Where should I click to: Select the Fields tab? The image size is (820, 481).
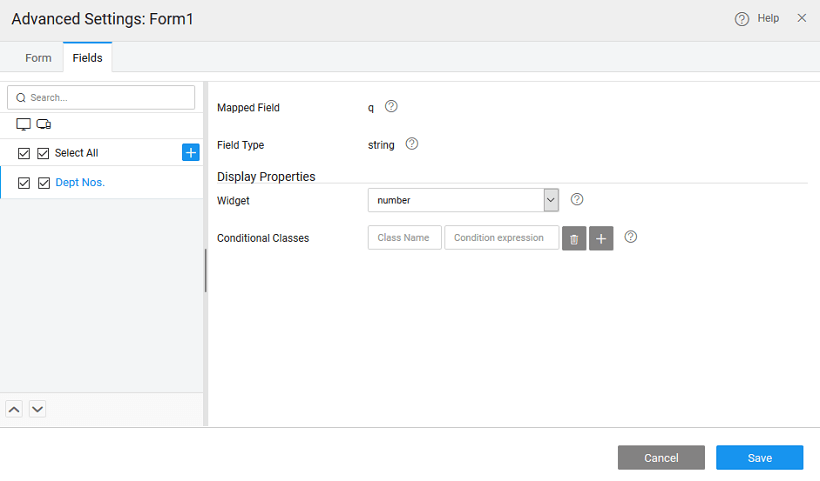click(87, 58)
